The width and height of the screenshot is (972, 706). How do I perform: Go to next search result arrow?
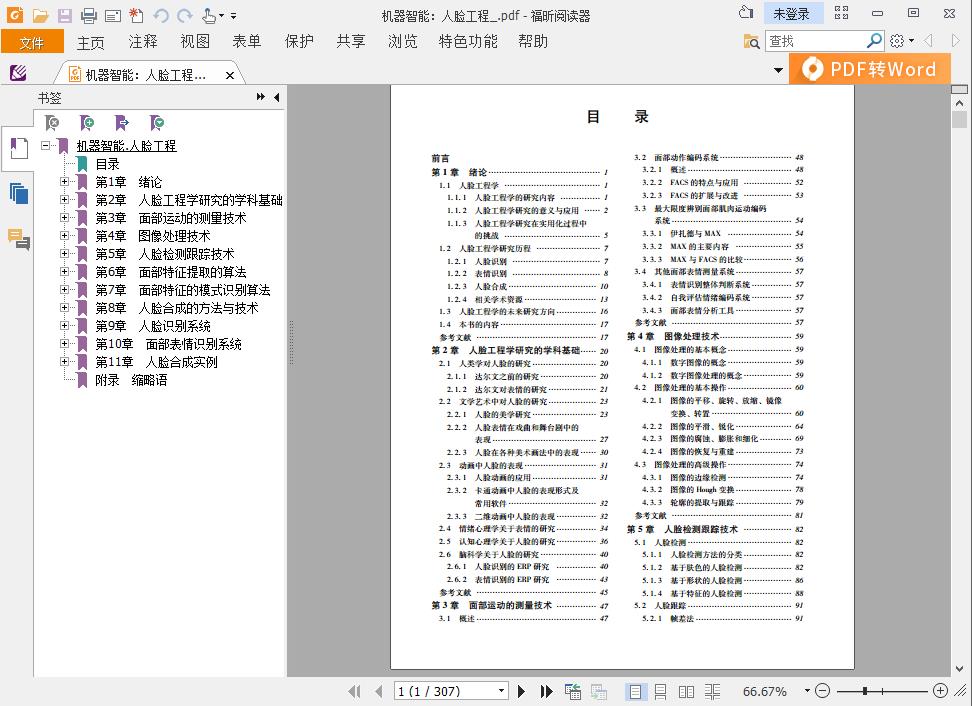[x=955, y=41]
